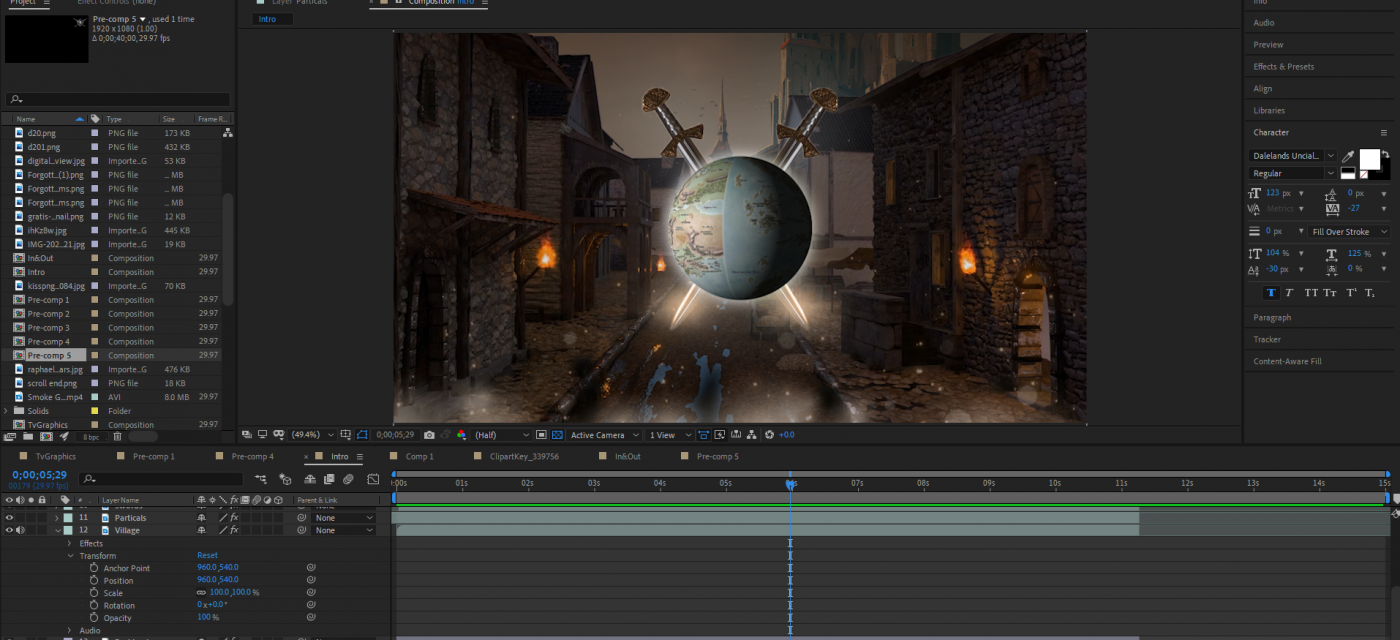Click the eyedropper in Character panel
Viewport: 1400px width, 640px height.
(x=1348, y=157)
